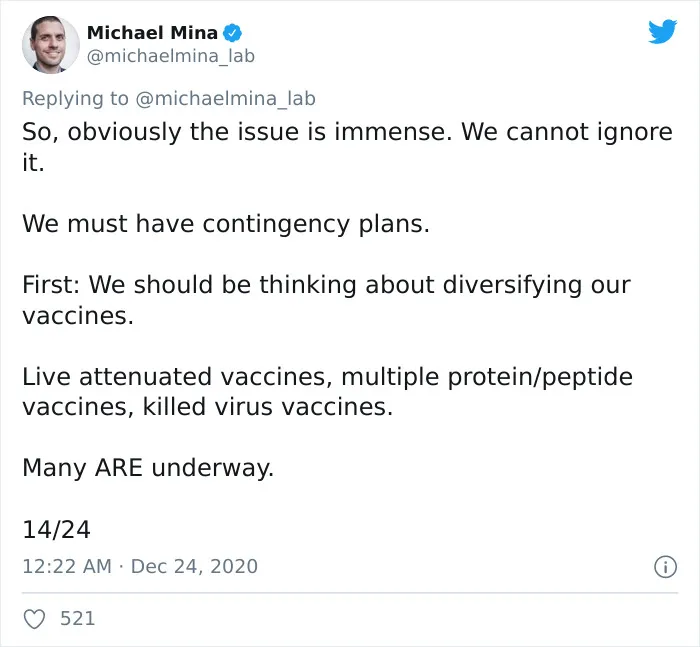Click the word 'killed virus vaccines'
Image resolution: width=700 pixels, height=647 pixels.
[x=268, y=407]
